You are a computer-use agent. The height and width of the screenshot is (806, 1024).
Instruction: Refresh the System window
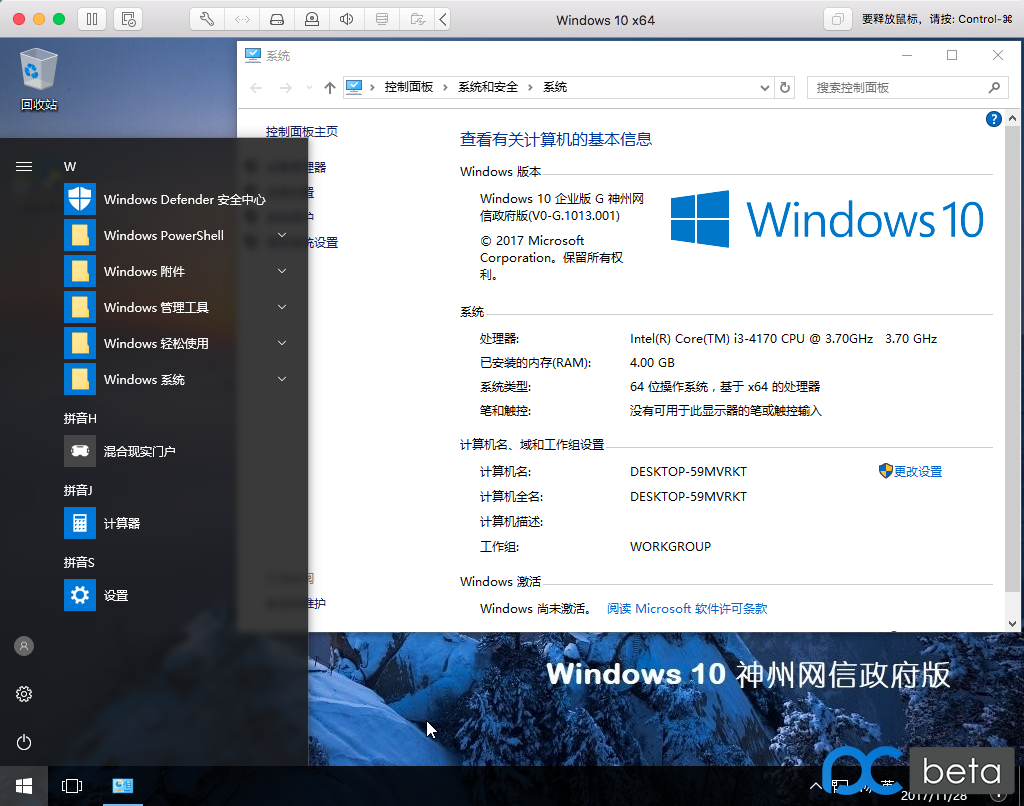pos(785,88)
